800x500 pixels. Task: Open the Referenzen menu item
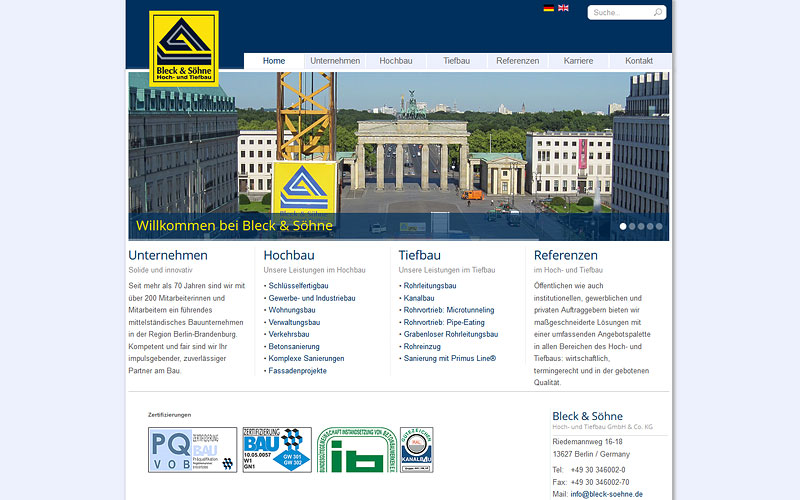click(x=517, y=61)
